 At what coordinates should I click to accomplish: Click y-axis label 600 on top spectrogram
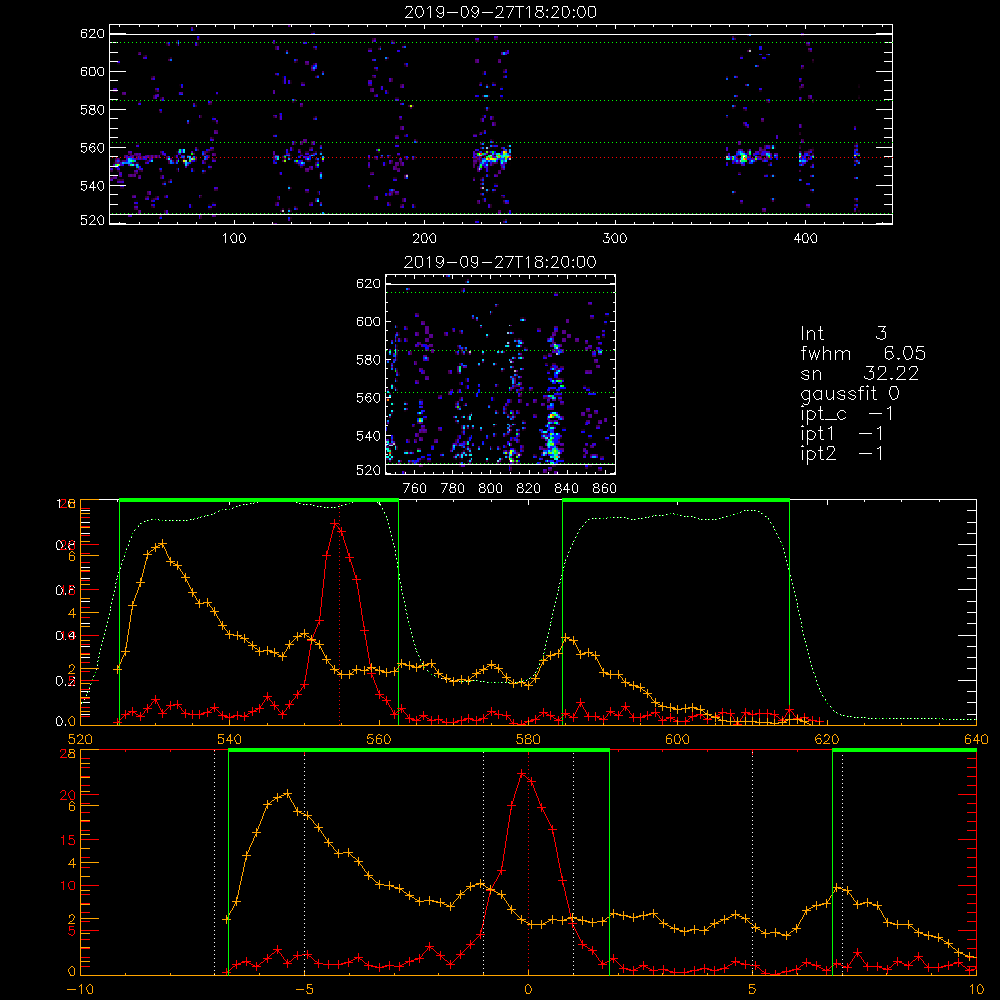(92, 71)
